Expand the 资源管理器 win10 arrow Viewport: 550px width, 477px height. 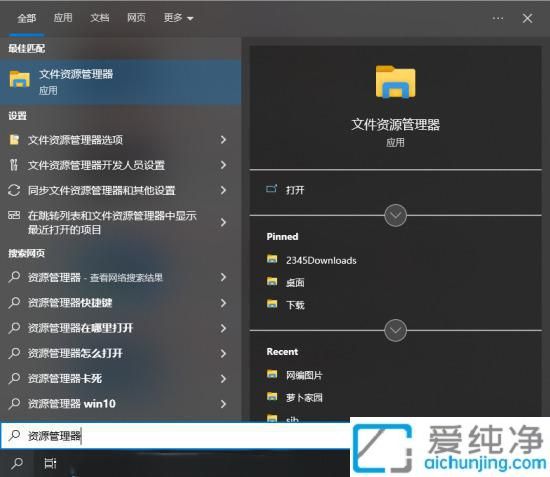click(223, 404)
